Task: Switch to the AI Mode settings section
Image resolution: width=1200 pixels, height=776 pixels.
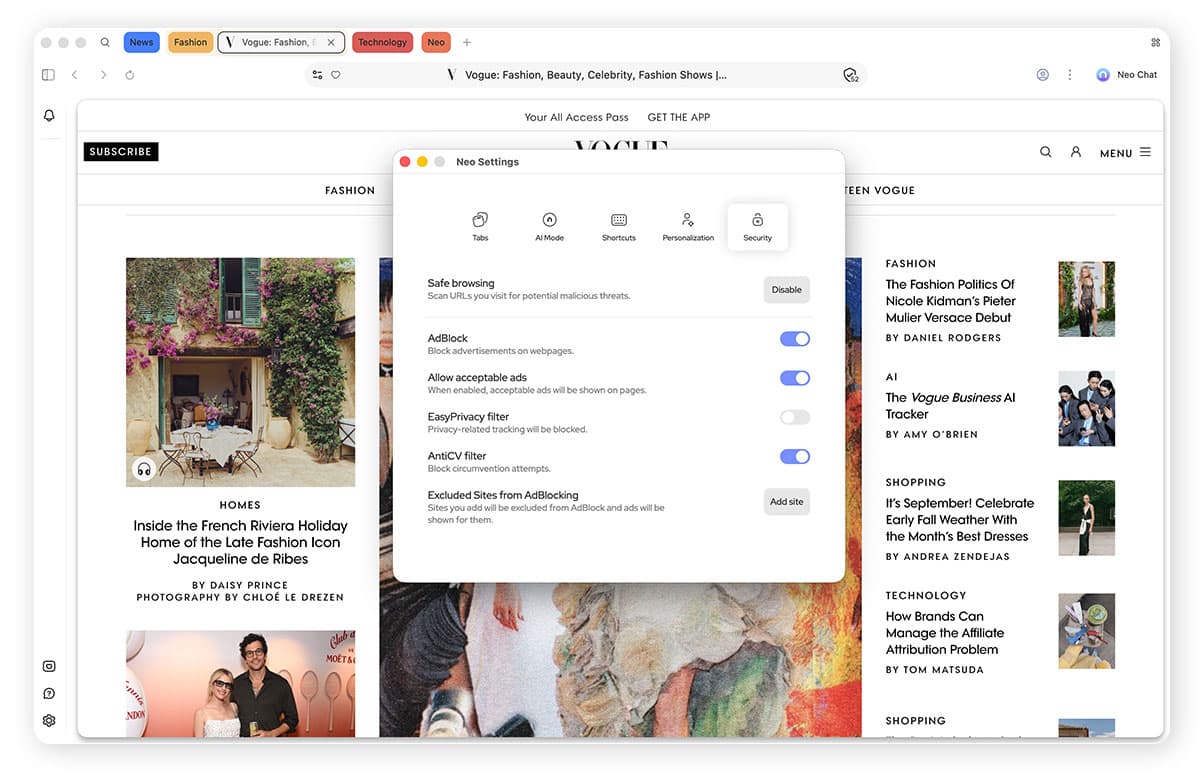Action: (549, 227)
